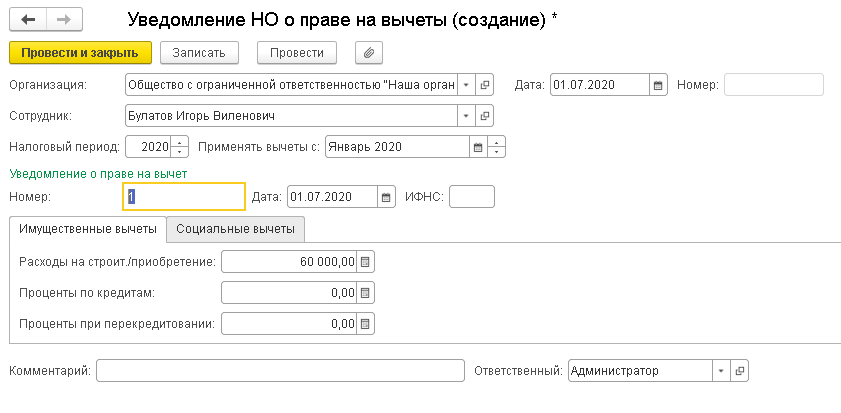
Task: Open calculator for loan interest field
Action: coord(365,294)
